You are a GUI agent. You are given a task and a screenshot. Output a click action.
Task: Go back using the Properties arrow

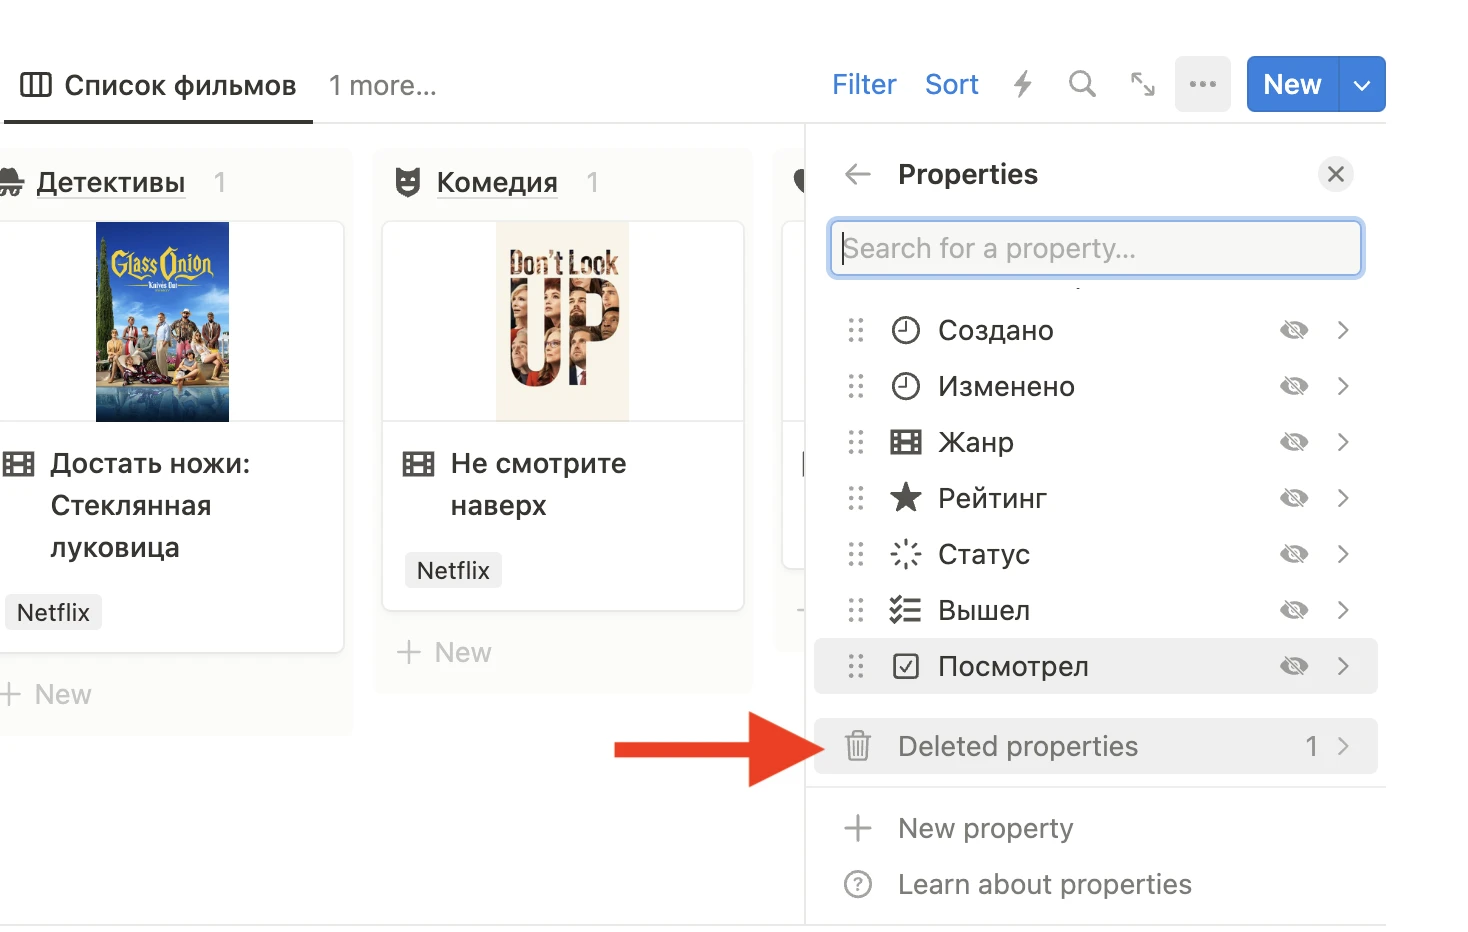[857, 174]
